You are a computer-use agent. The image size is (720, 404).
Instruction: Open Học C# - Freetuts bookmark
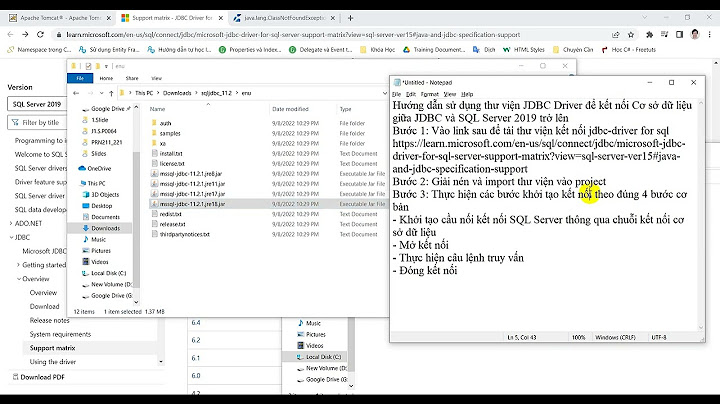click(629, 50)
